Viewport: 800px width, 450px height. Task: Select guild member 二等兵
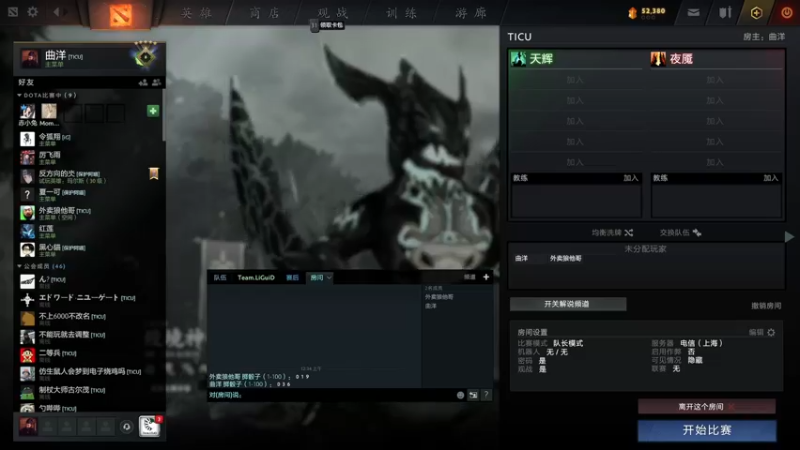point(89,354)
